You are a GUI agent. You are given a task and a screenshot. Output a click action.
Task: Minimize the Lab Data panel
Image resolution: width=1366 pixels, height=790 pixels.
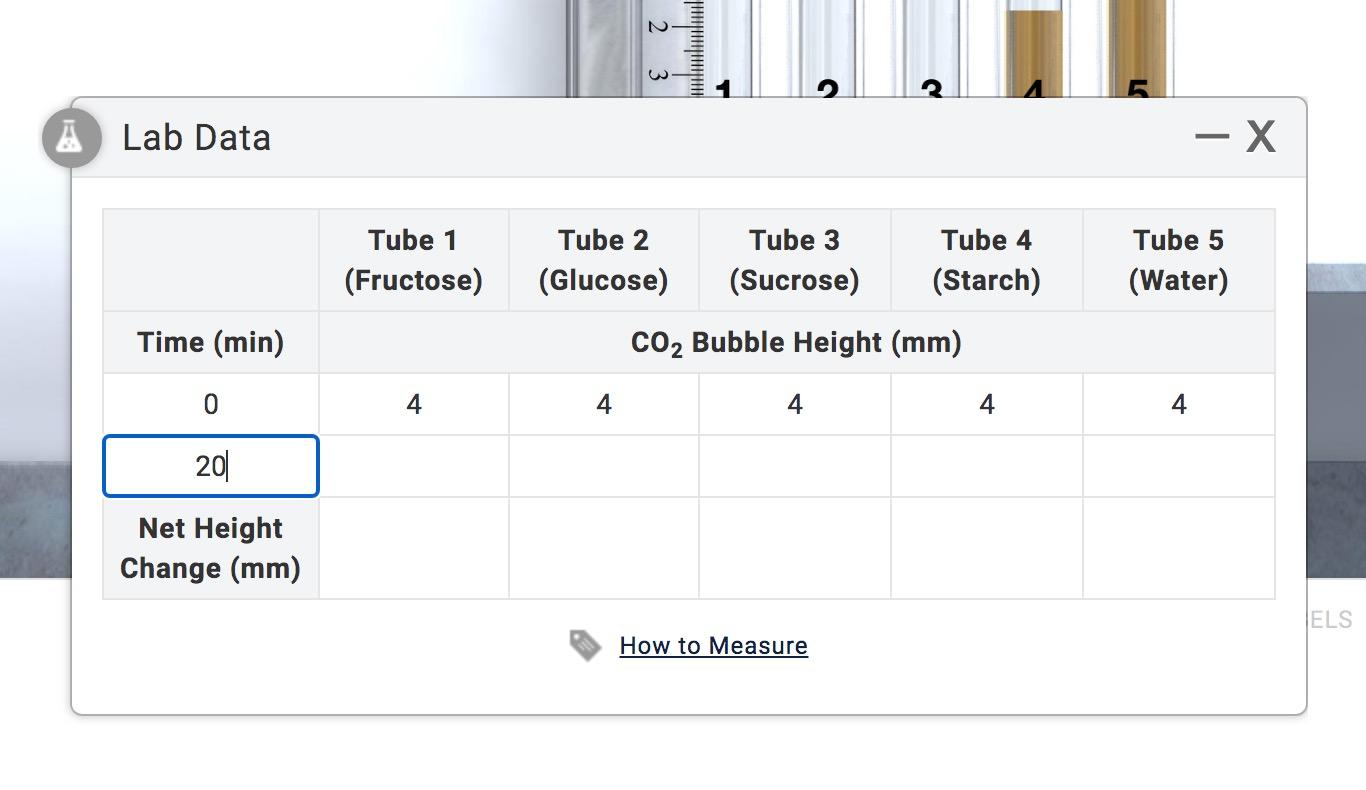tap(1211, 136)
